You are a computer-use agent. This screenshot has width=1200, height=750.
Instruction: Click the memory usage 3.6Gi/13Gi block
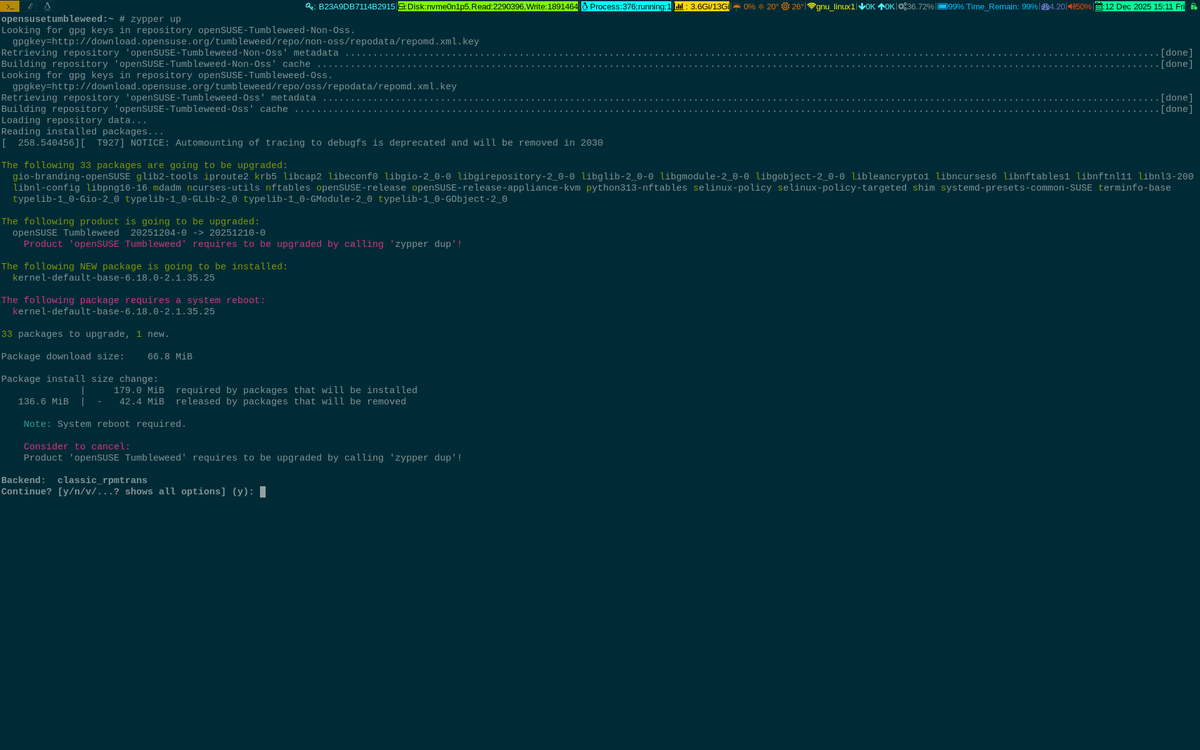[x=702, y=6]
